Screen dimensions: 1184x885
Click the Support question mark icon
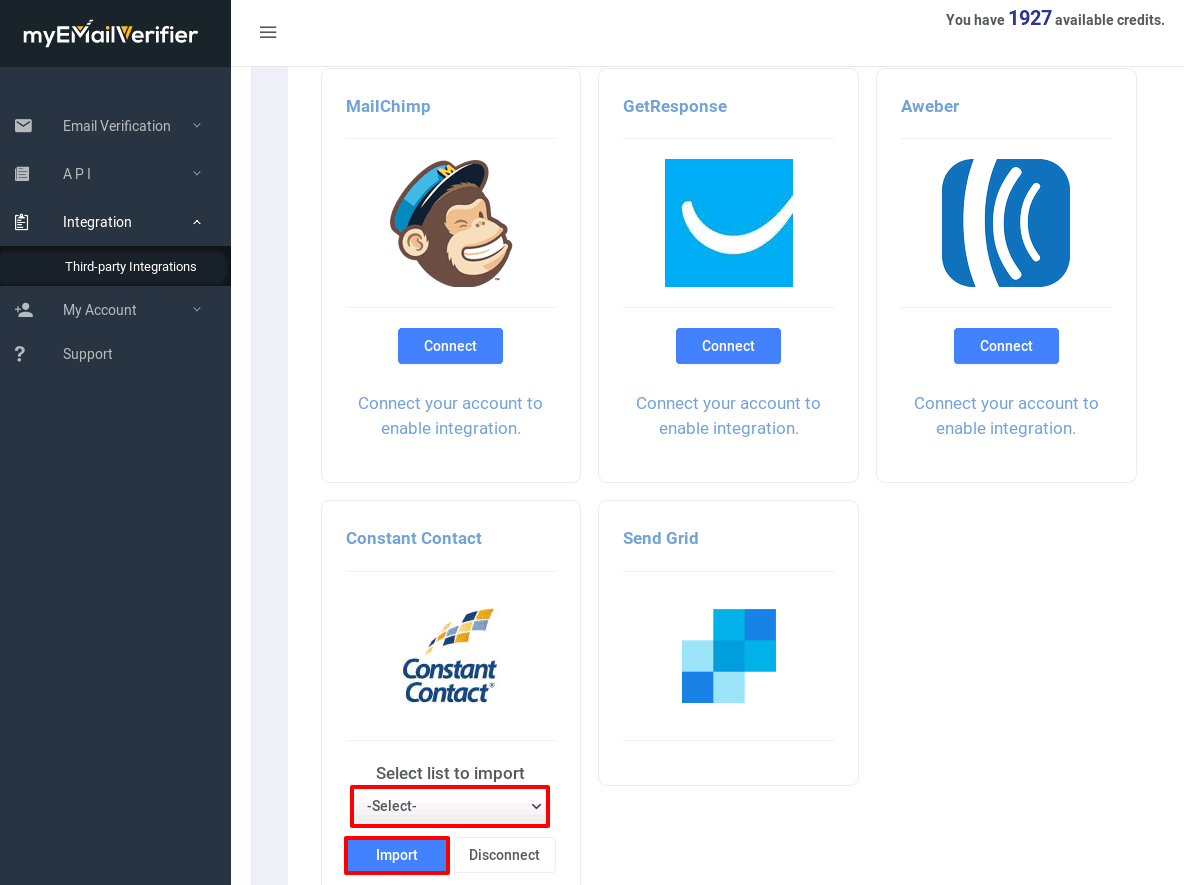point(20,353)
